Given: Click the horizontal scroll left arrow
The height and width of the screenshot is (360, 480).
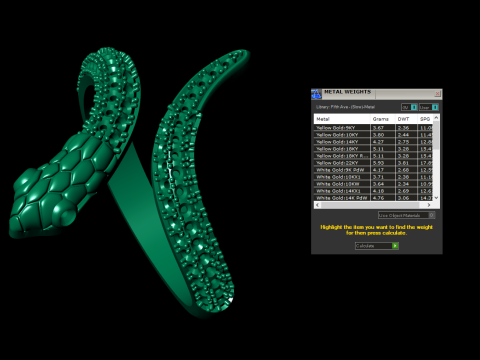Looking at the screenshot, I should click(317, 205).
